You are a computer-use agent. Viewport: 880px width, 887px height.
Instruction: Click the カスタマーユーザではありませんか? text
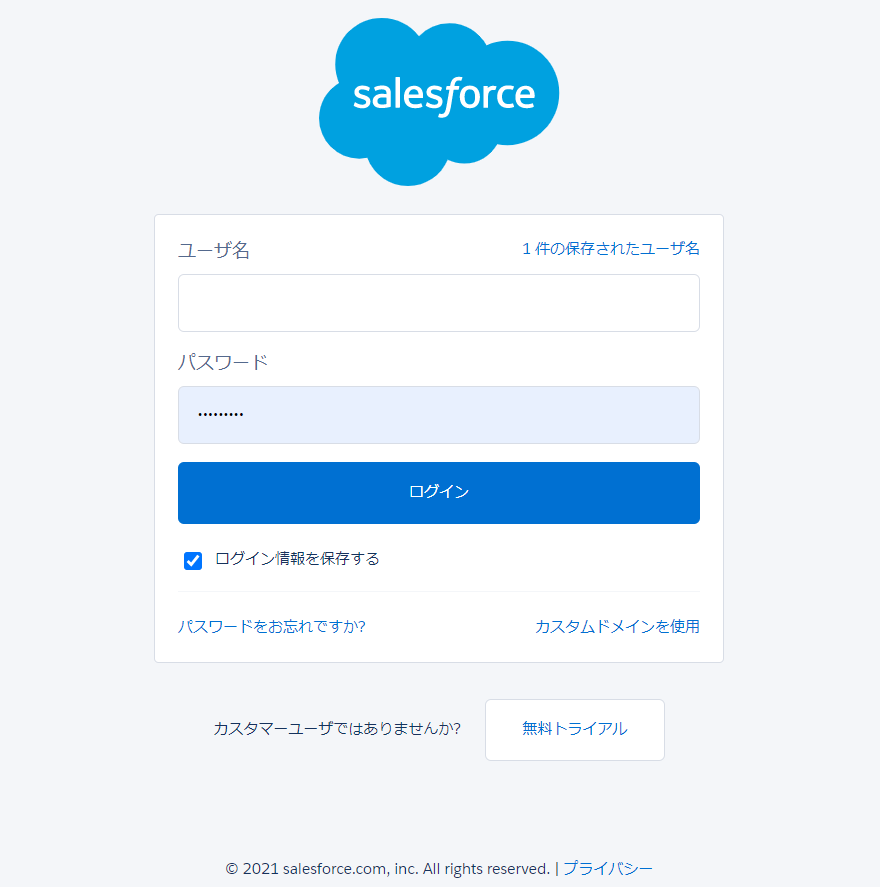337,729
